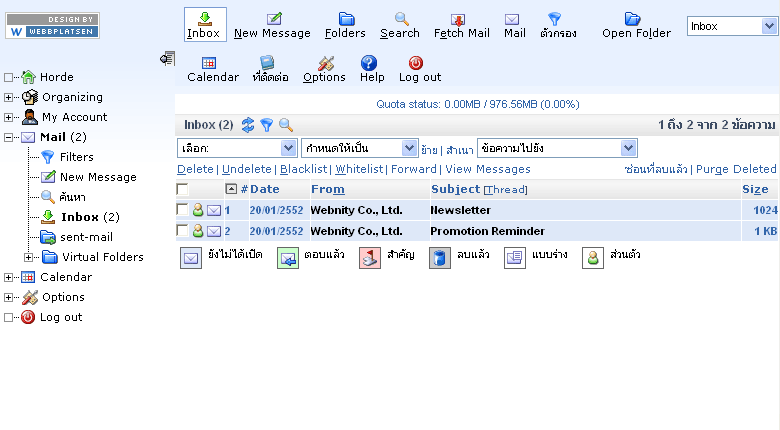Click the ย้าย move link
The width and height of the screenshot is (780, 430).
pos(429,149)
